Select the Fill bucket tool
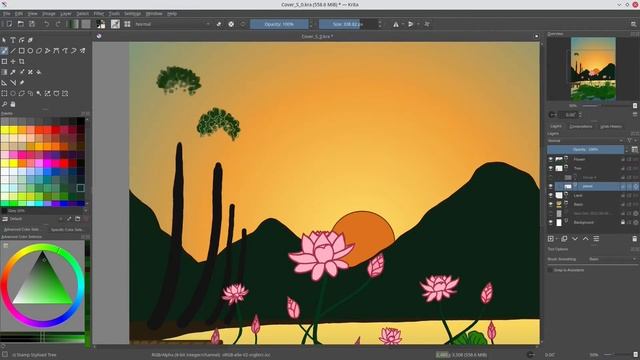Screen dimensions: 640x360 (x=39, y=72)
